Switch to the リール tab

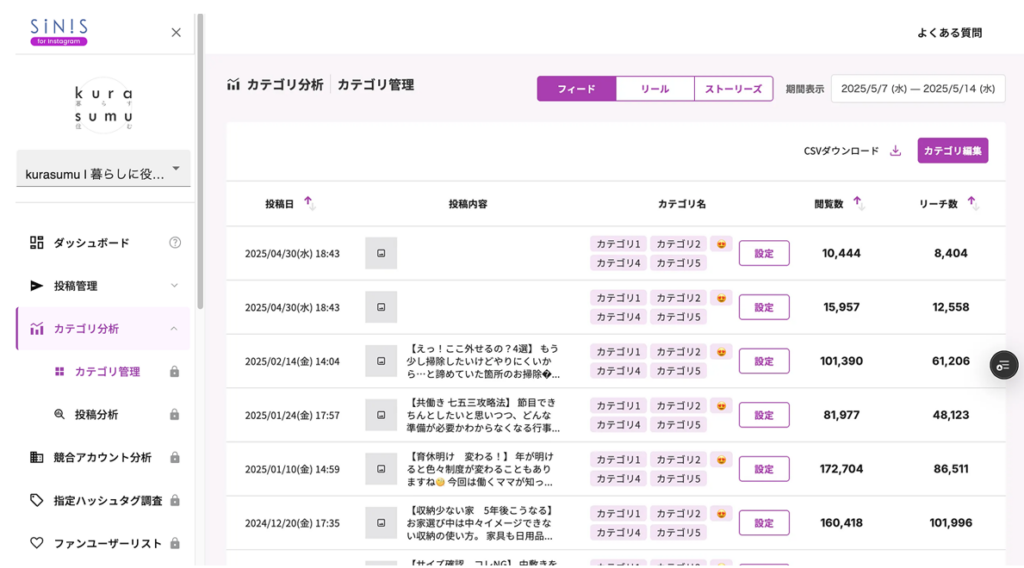[x=655, y=89]
